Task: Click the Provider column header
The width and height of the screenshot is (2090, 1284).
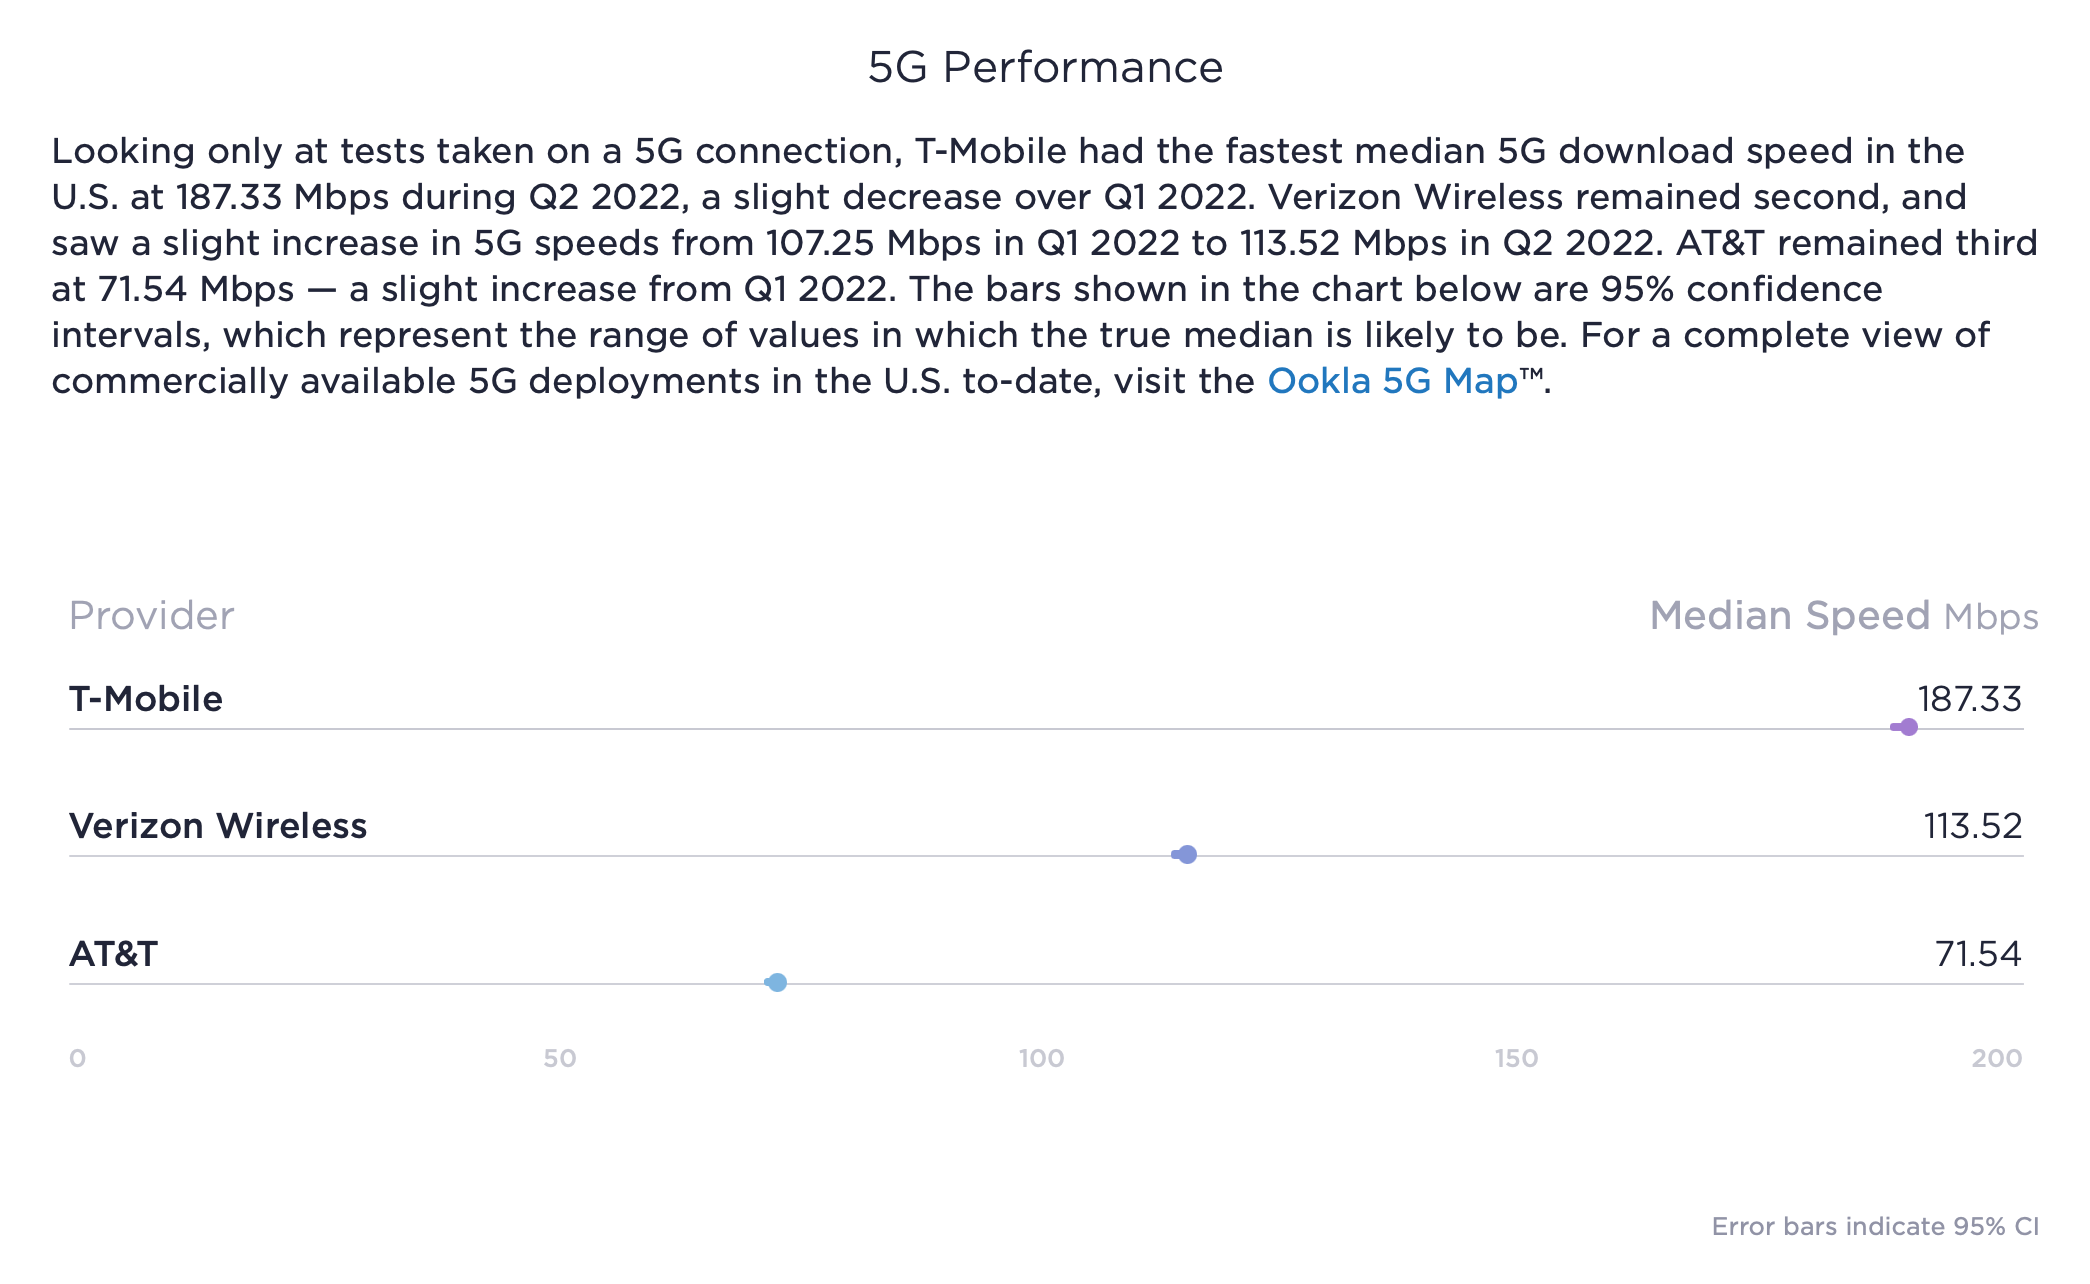Action: (x=151, y=616)
